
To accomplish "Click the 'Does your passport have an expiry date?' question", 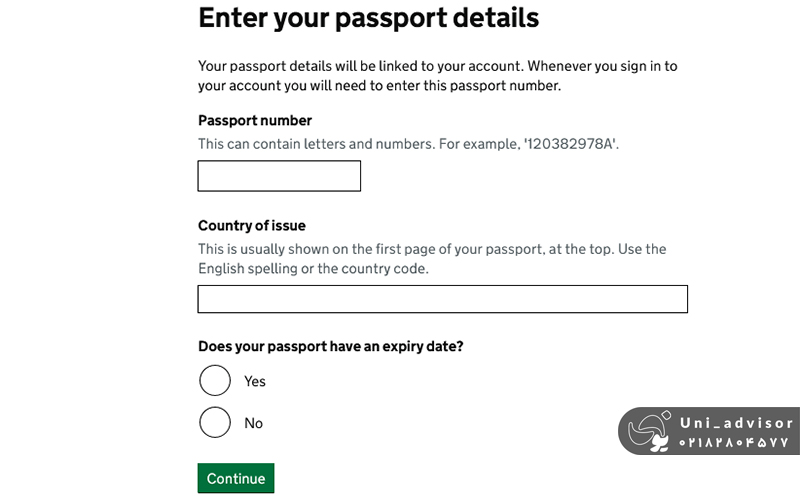I will click(x=331, y=346).
